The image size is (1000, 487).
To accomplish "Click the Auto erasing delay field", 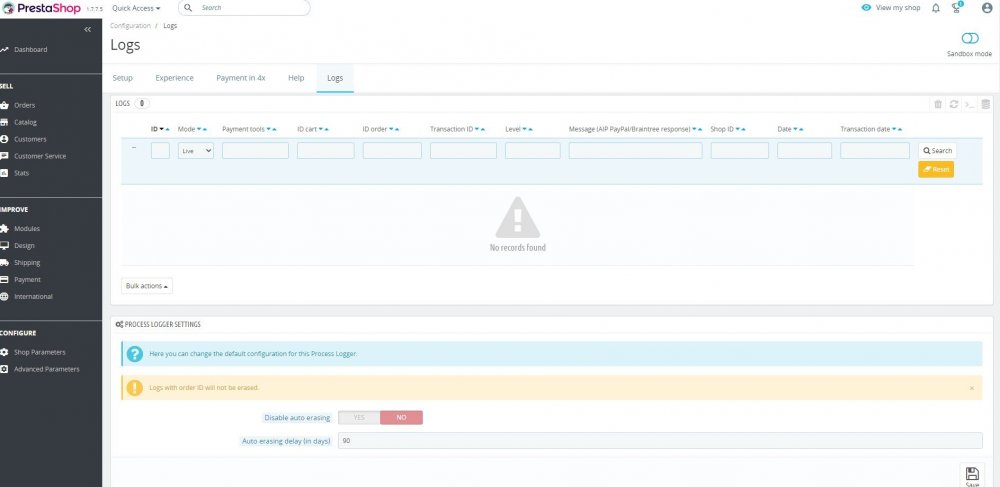I will (660, 440).
